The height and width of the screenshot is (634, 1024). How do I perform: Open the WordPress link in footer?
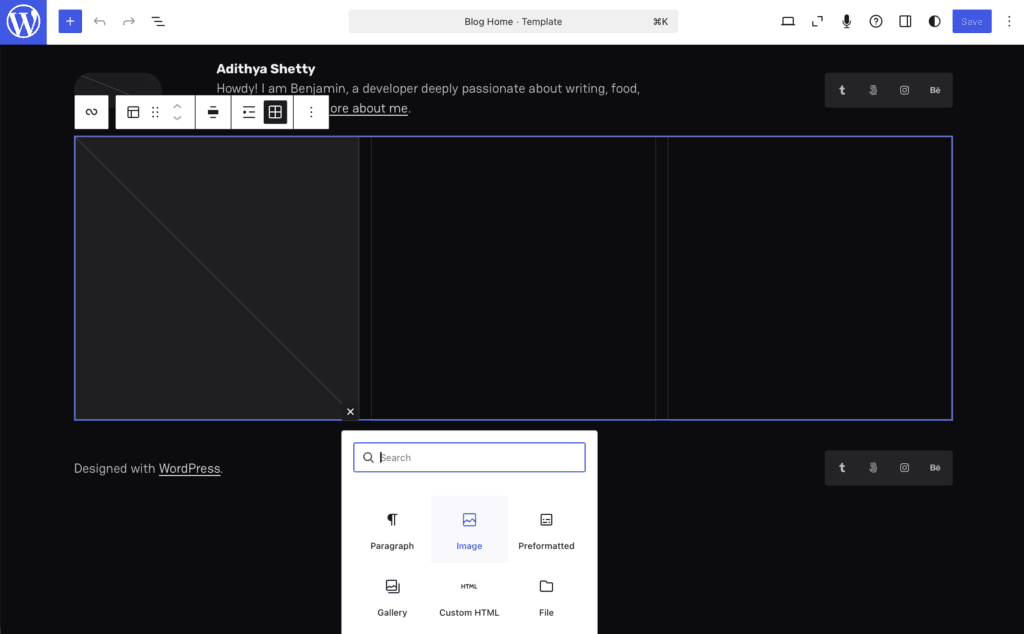(189, 468)
